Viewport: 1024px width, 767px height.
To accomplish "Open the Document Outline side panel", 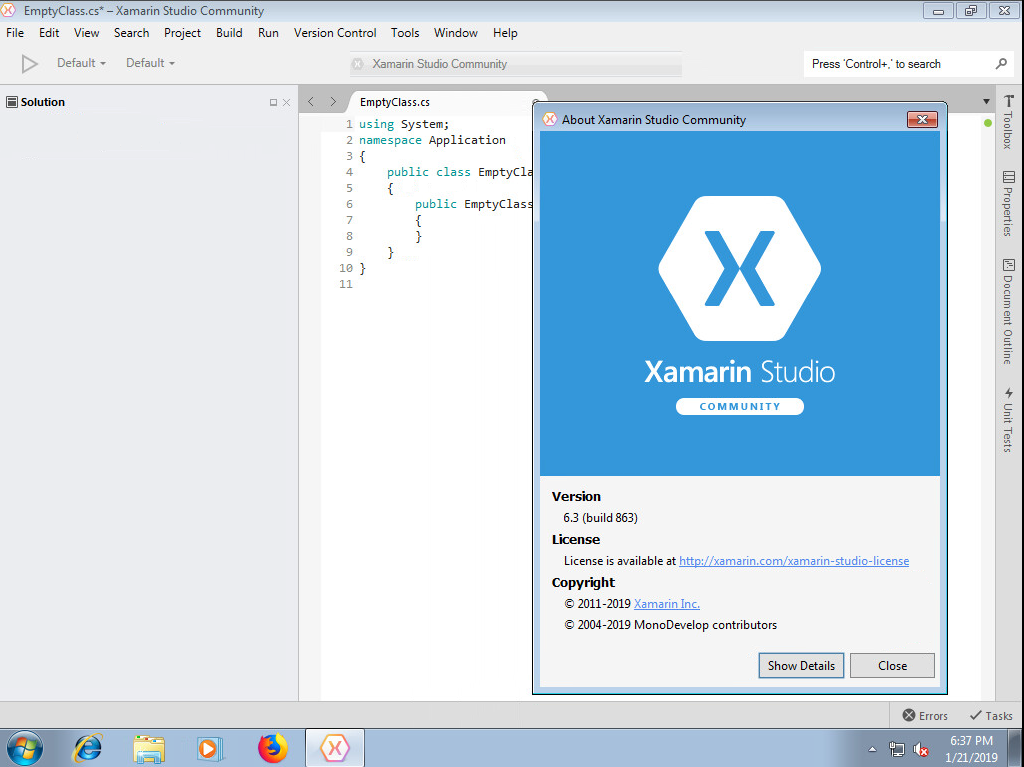I will (1007, 311).
